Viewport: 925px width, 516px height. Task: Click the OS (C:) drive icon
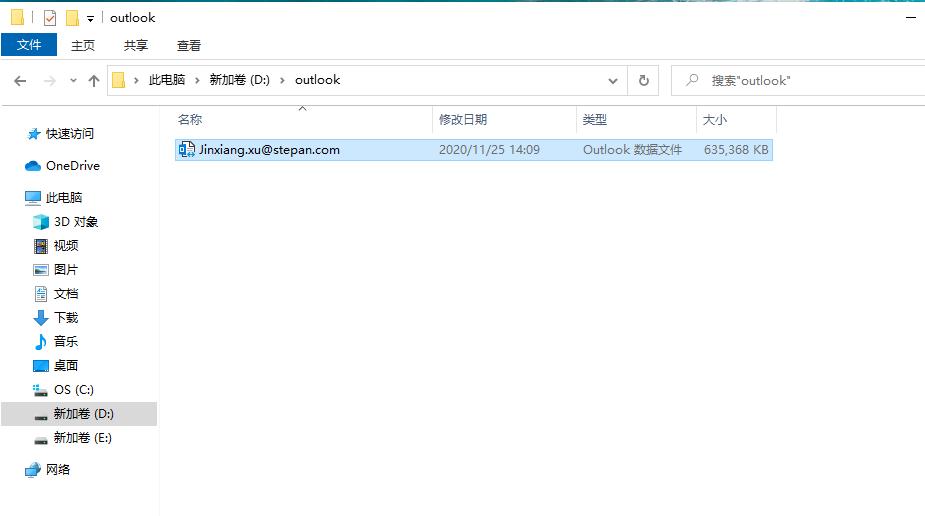click(40, 390)
